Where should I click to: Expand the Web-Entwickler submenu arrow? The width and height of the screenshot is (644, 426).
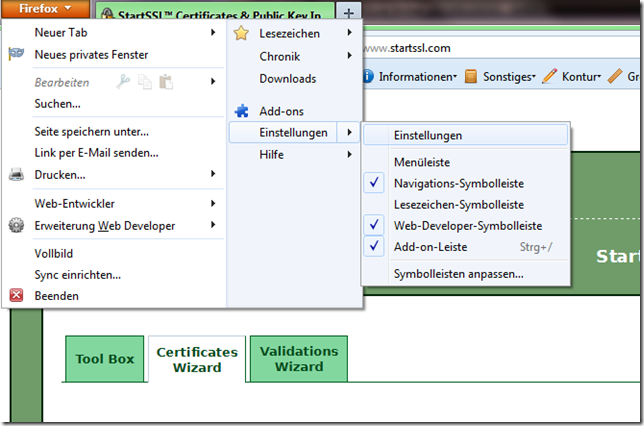pyautogui.click(x=213, y=203)
